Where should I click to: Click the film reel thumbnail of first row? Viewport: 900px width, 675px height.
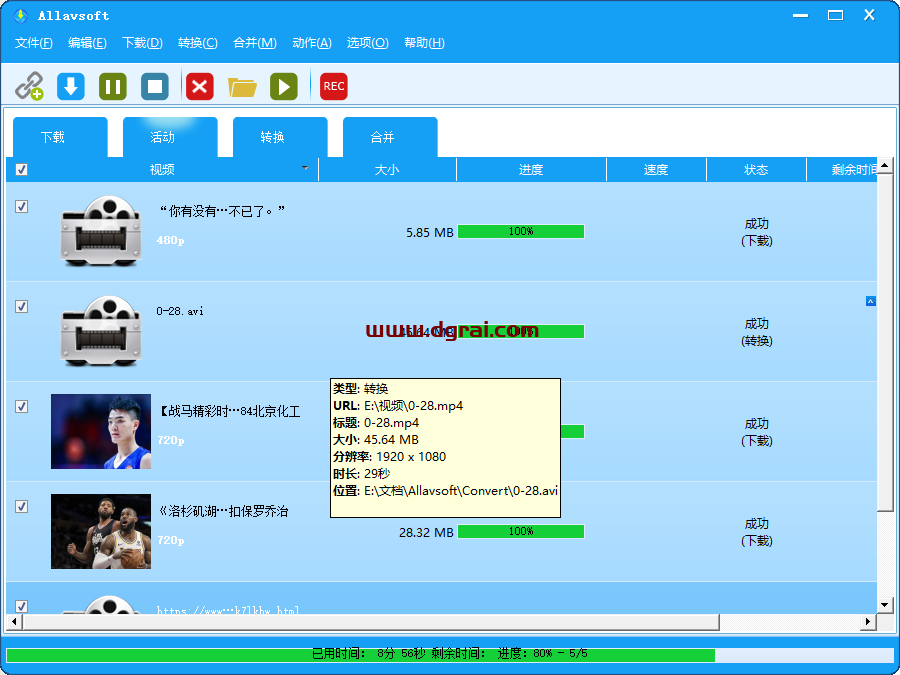[101, 231]
